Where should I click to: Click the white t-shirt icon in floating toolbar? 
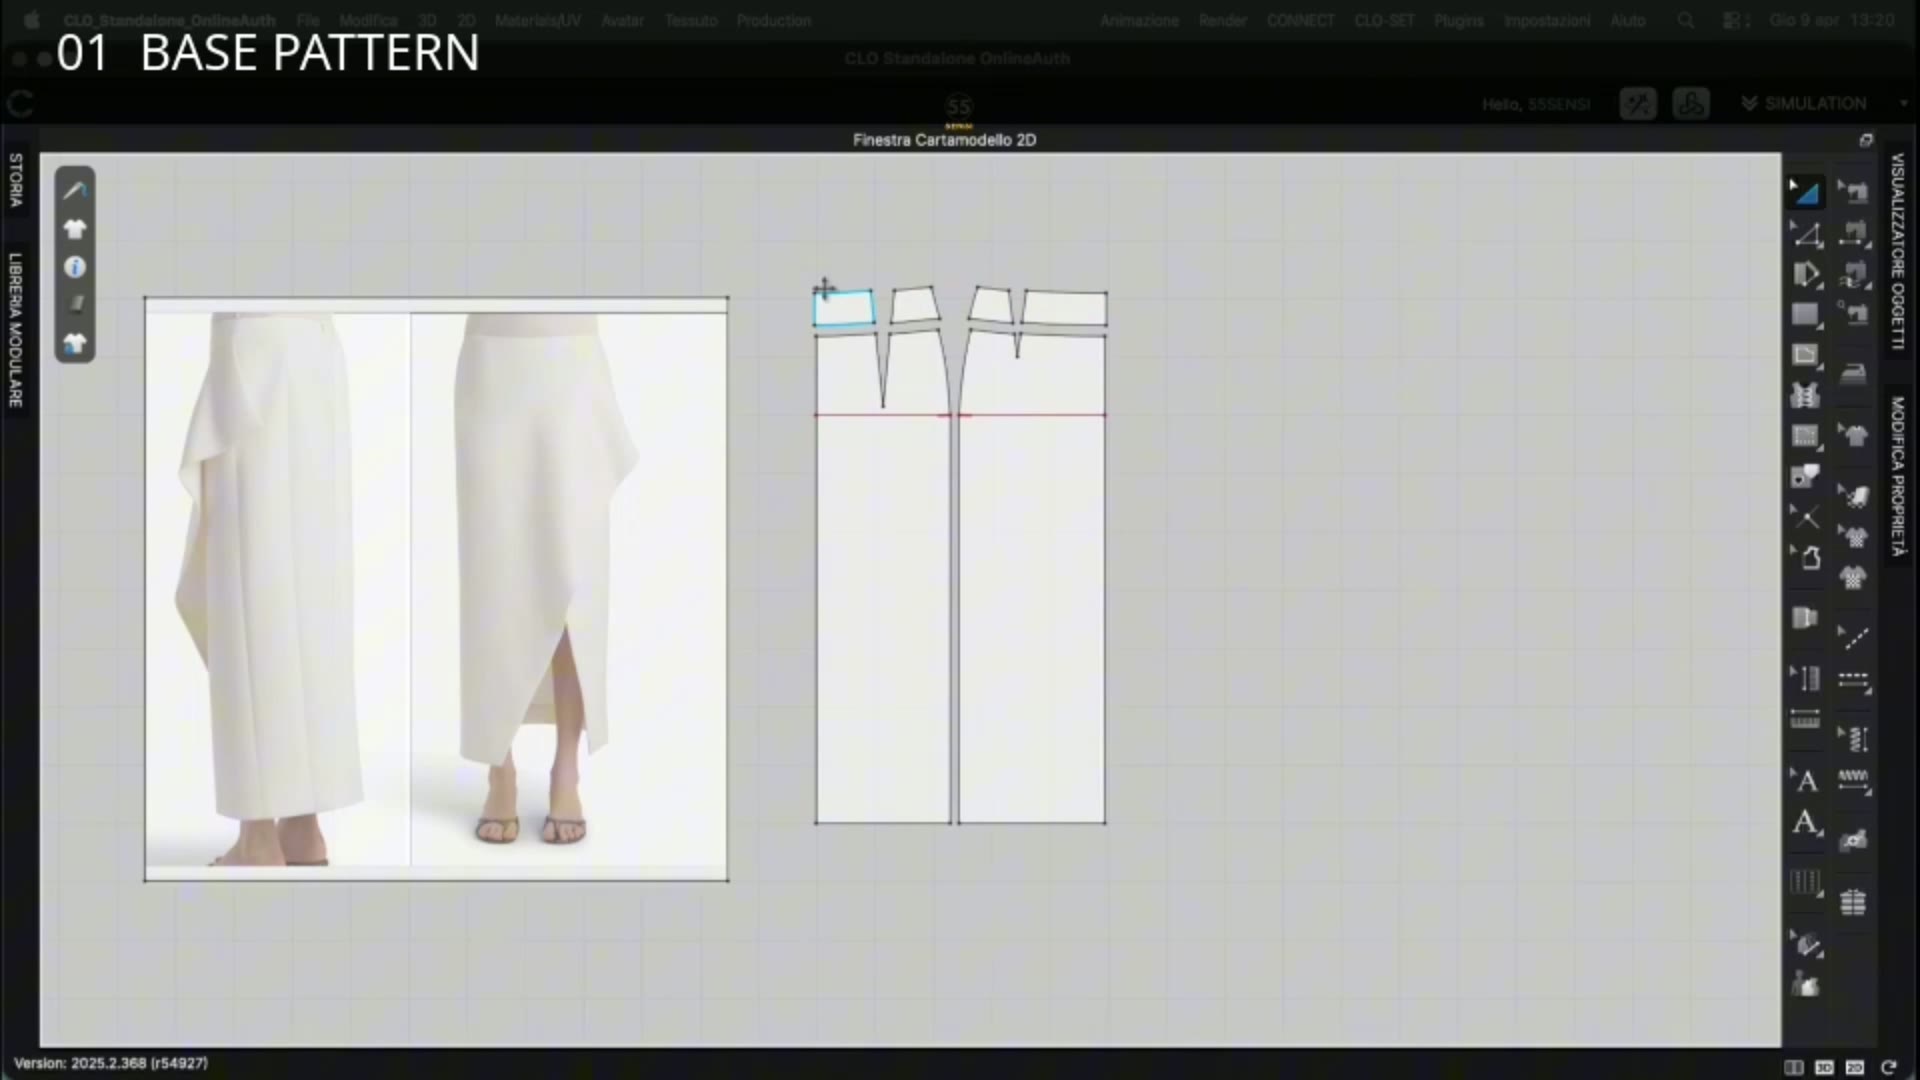pyautogui.click(x=75, y=229)
